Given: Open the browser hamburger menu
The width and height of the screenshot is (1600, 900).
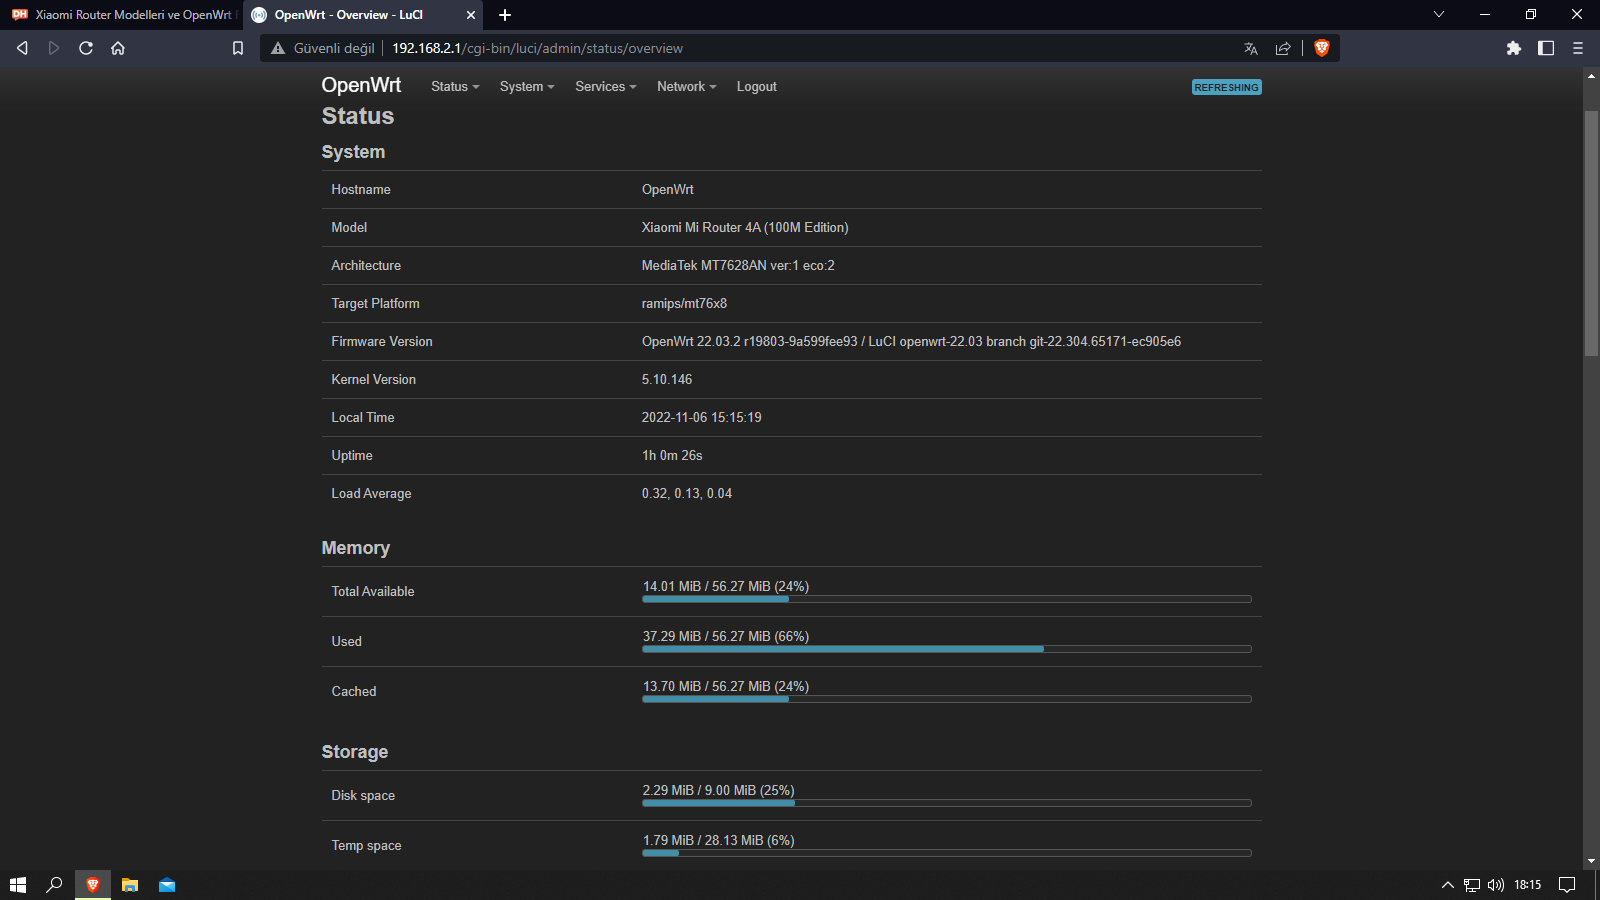Looking at the screenshot, I should (1578, 48).
